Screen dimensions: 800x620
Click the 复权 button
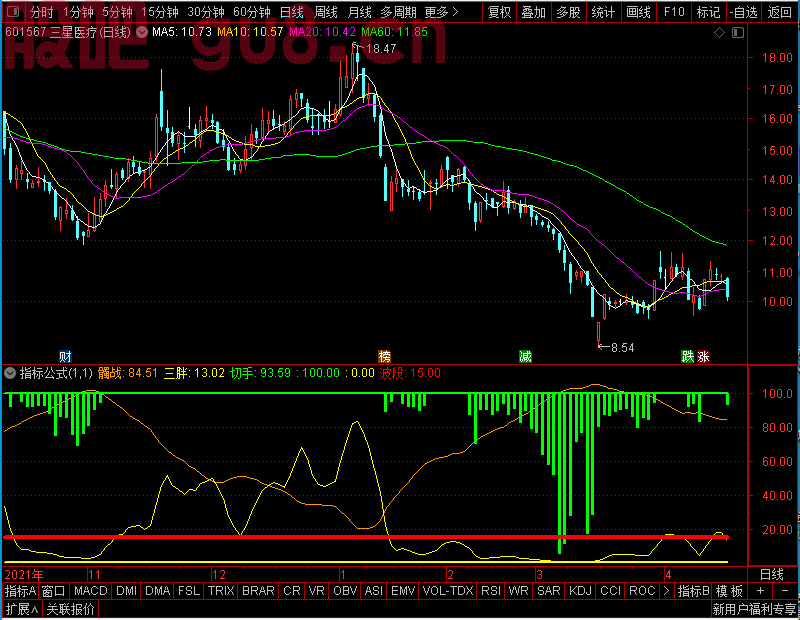pyautogui.click(x=499, y=12)
